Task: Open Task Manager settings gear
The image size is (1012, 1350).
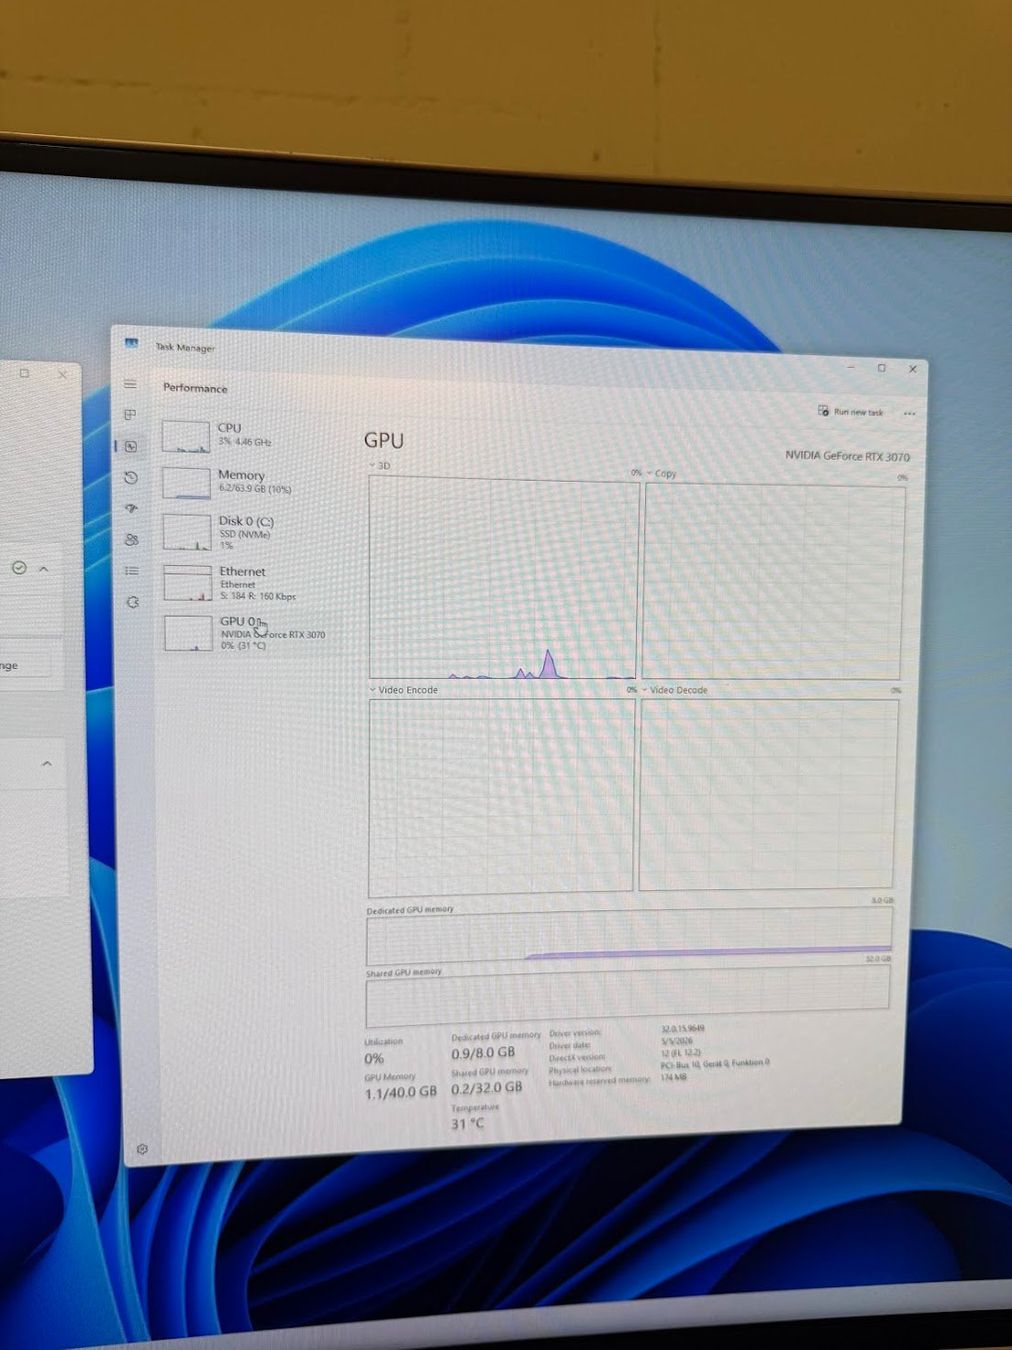Action: 142,1149
